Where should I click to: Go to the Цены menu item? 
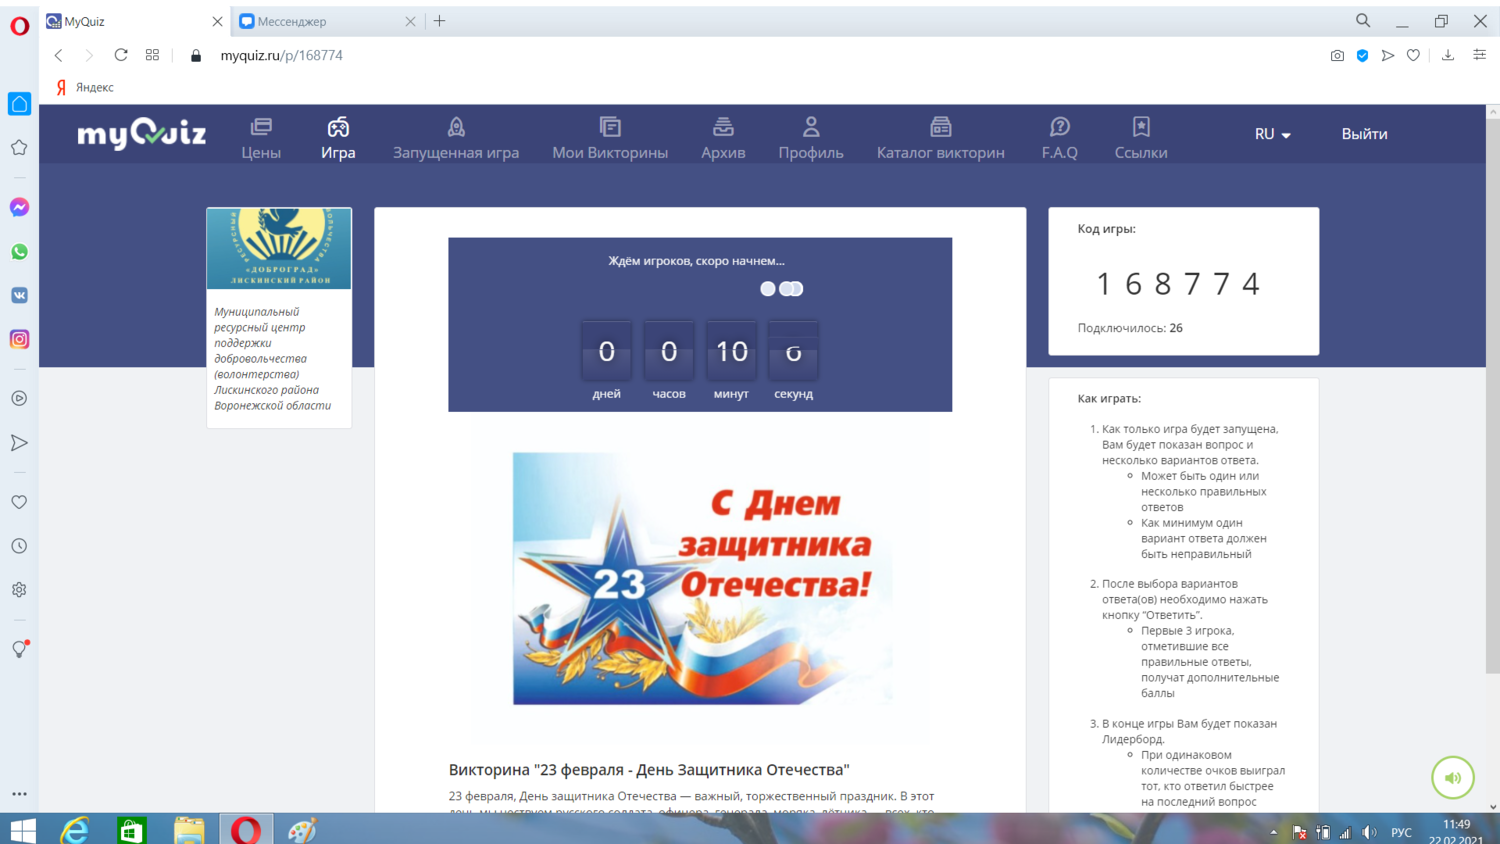(x=261, y=138)
